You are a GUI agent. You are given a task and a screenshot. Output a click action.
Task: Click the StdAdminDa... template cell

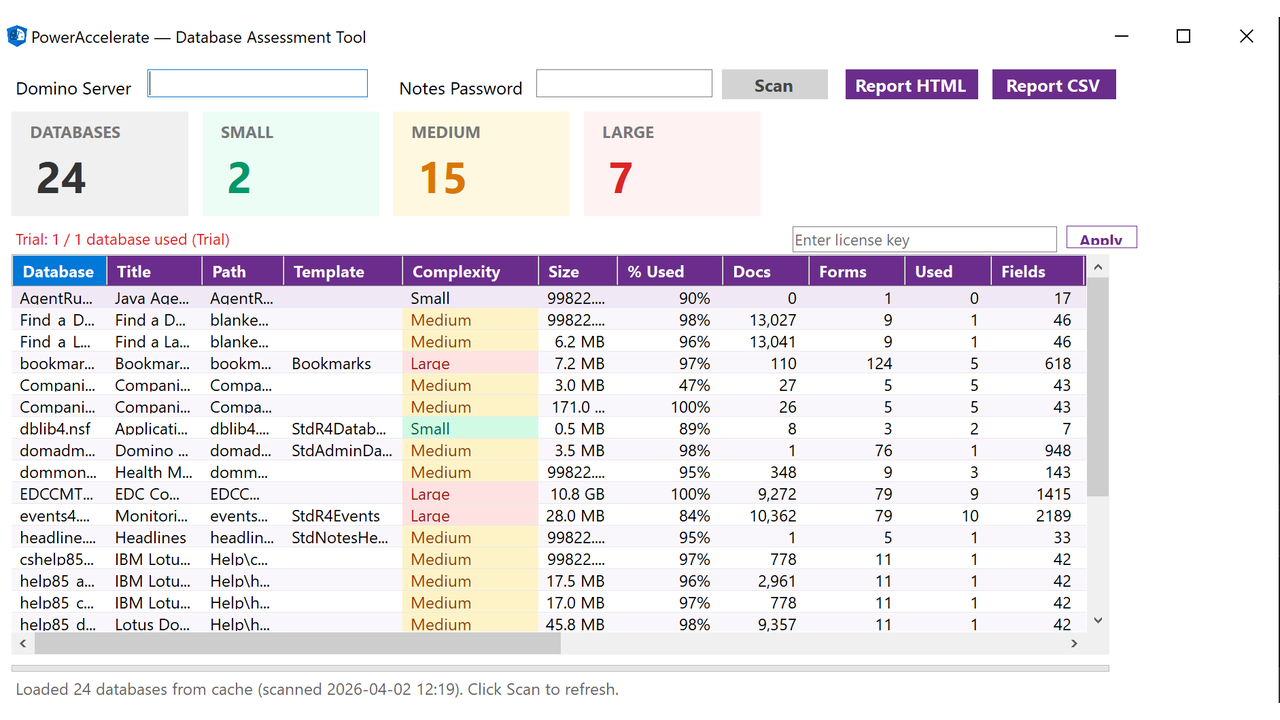pos(343,450)
